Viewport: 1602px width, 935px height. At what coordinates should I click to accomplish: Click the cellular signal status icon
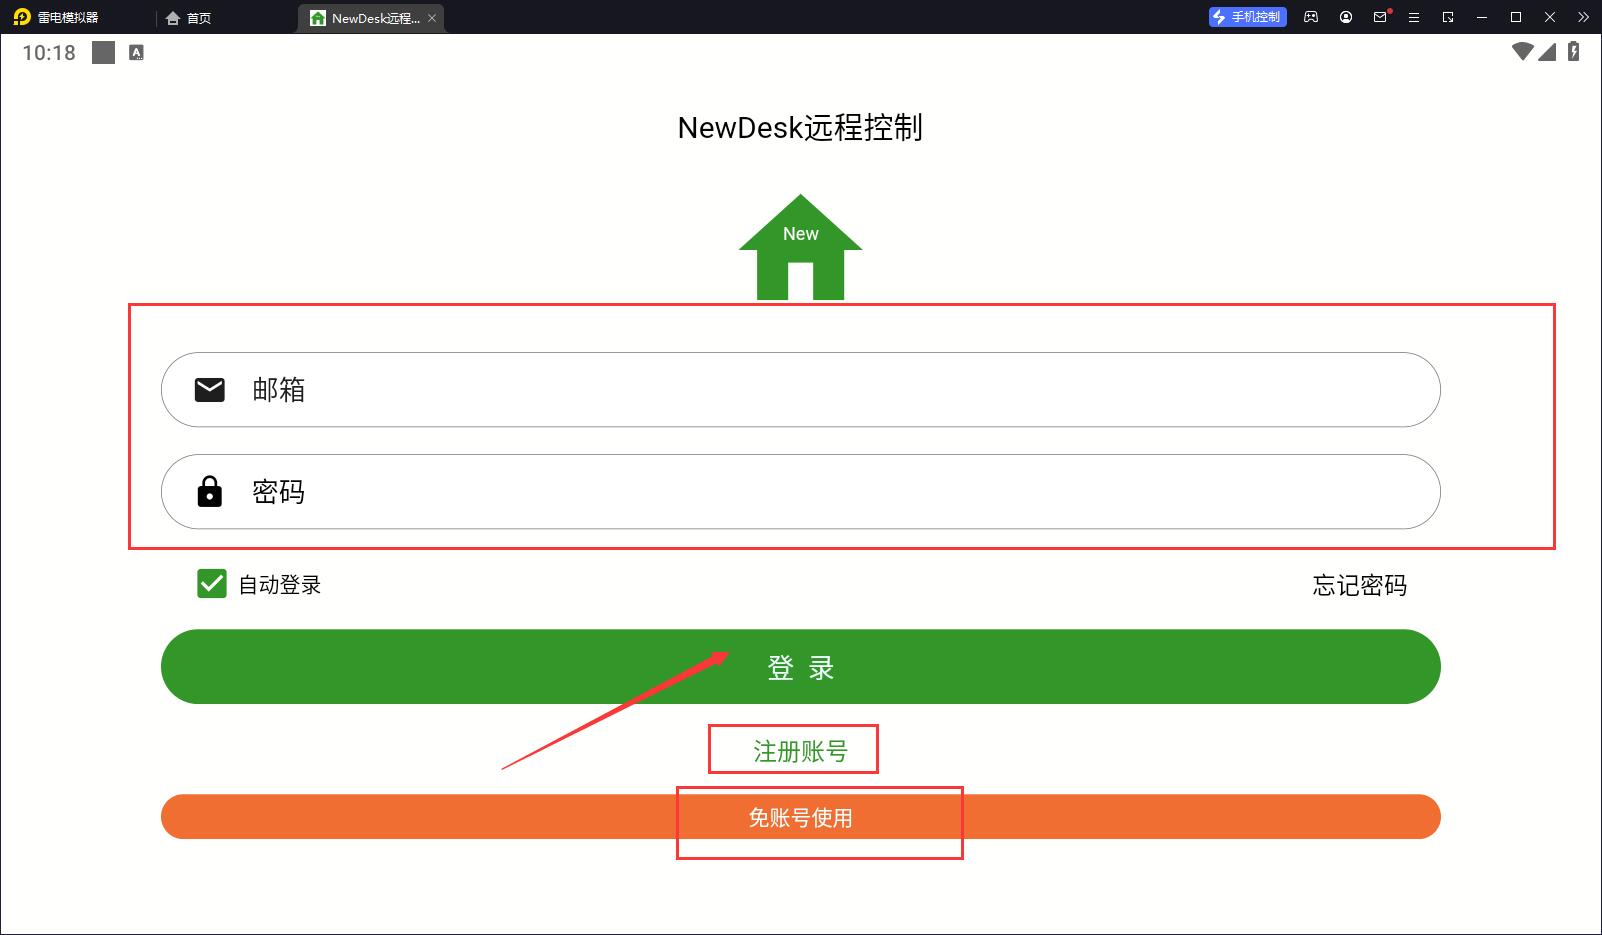(1547, 52)
